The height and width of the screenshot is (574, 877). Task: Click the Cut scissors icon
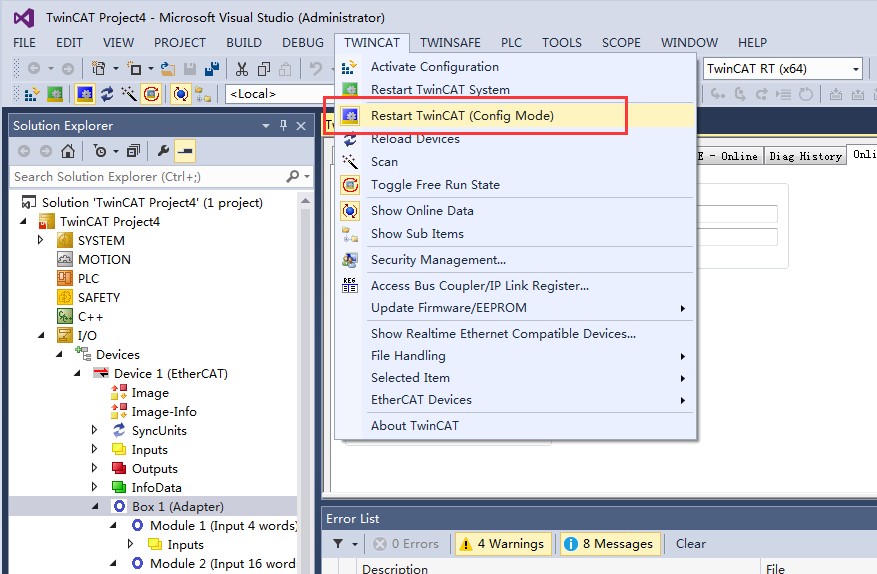(x=242, y=69)
